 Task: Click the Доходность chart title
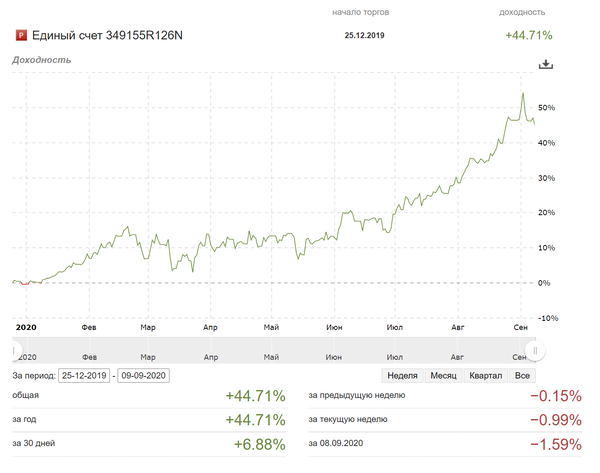[41, 60]
